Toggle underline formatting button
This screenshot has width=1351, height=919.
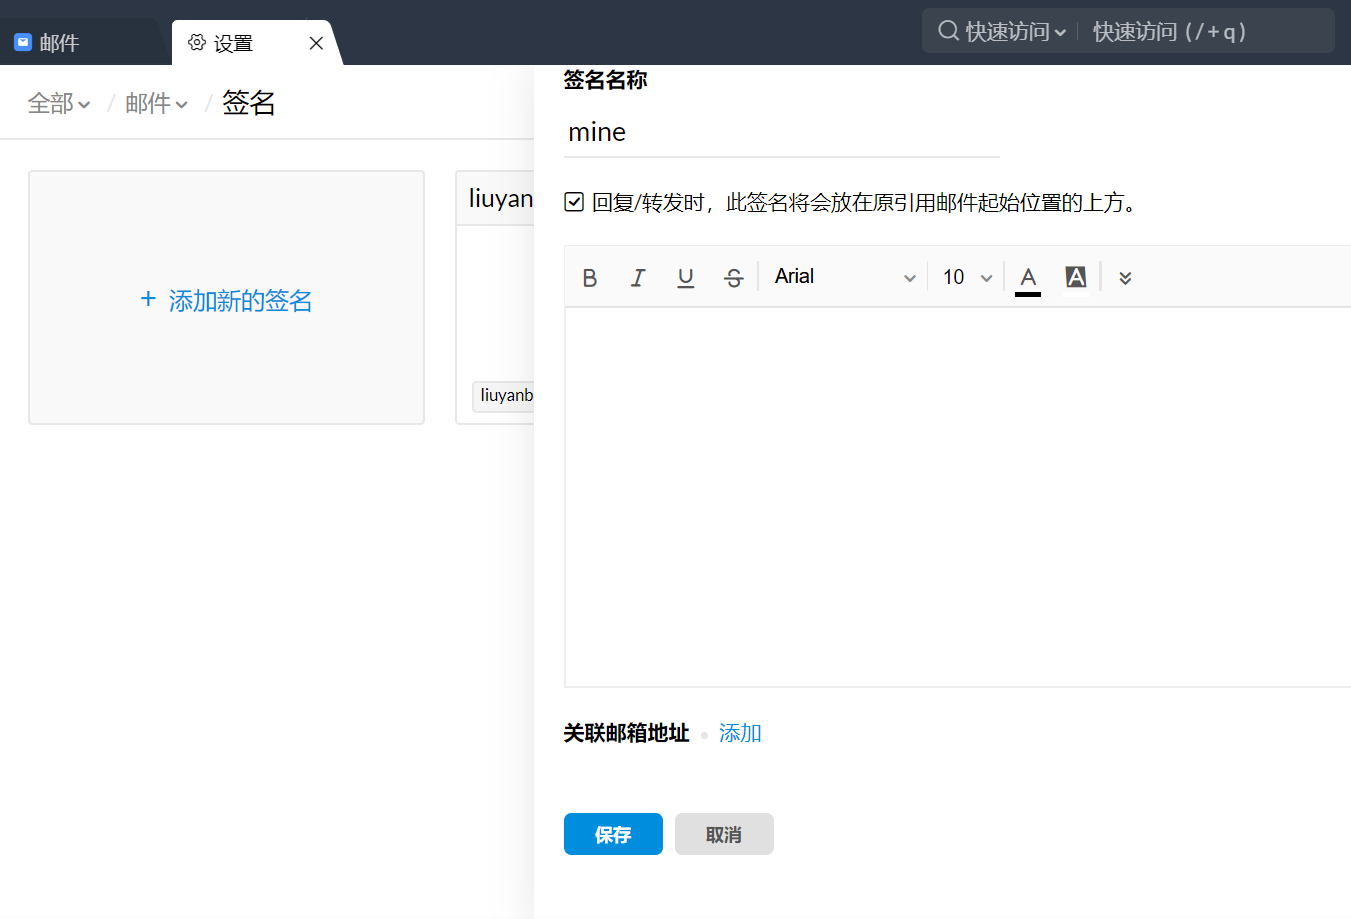685,278
